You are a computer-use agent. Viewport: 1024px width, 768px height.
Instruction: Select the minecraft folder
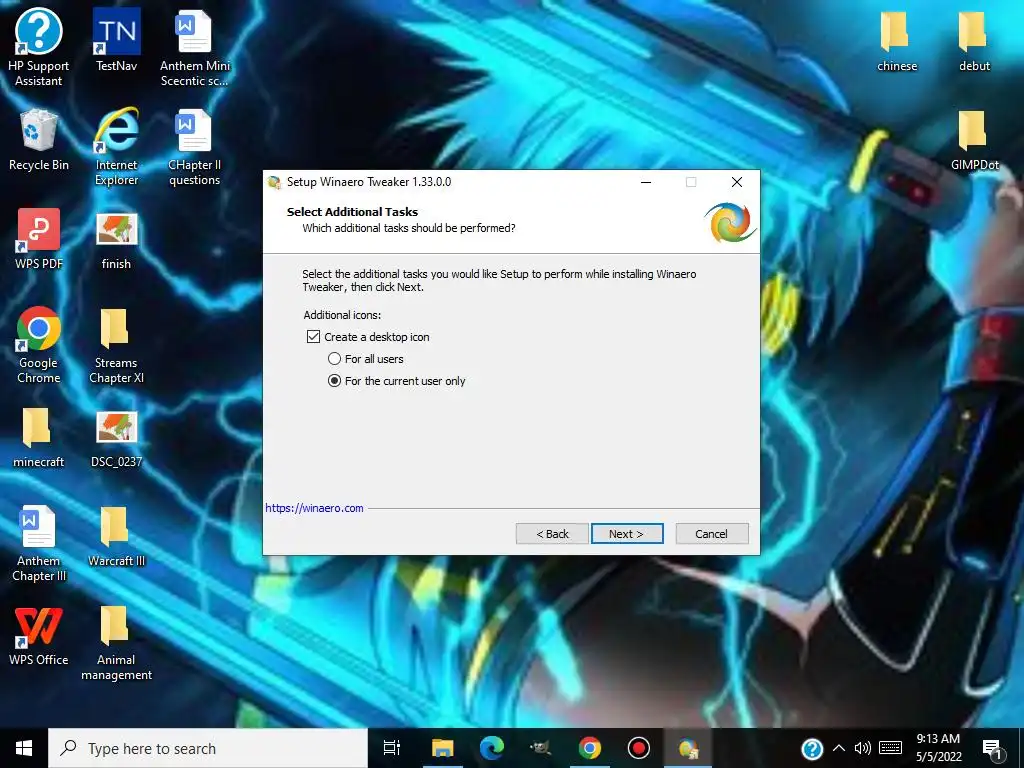(39, 438)
